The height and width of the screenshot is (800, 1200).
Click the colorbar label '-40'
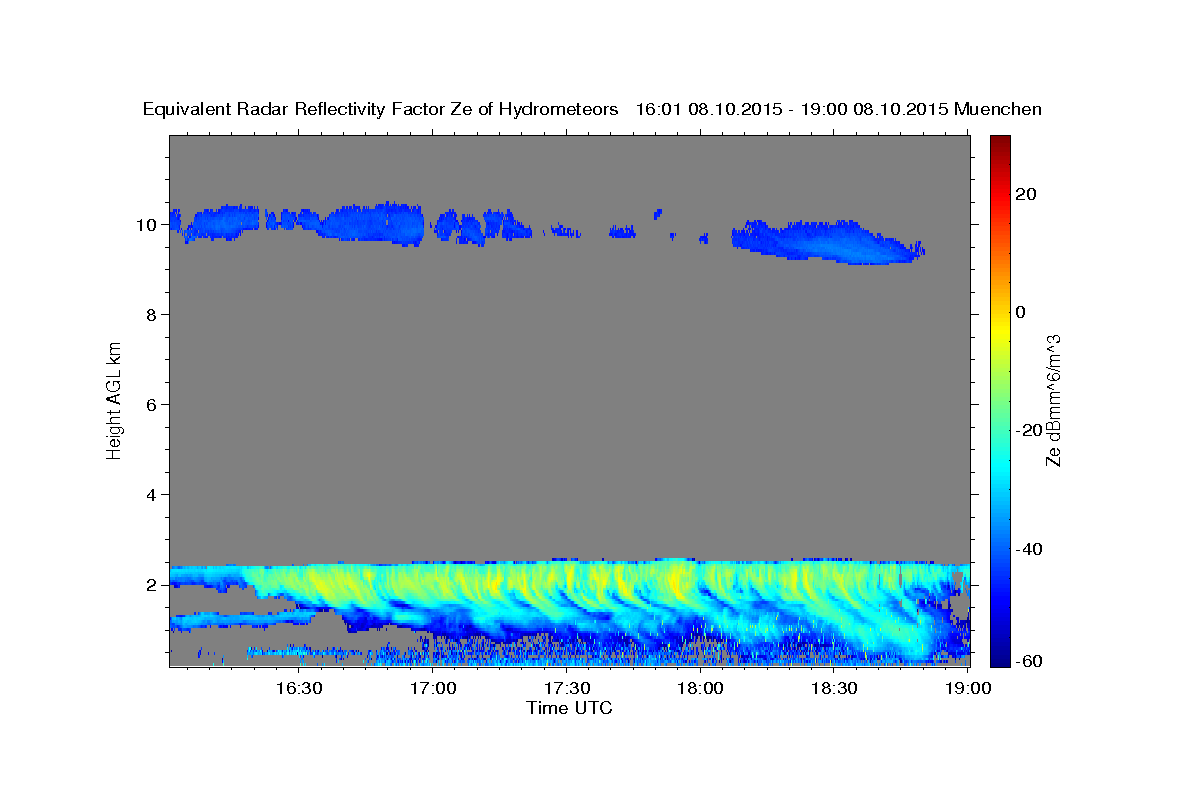click(1028, 549)
